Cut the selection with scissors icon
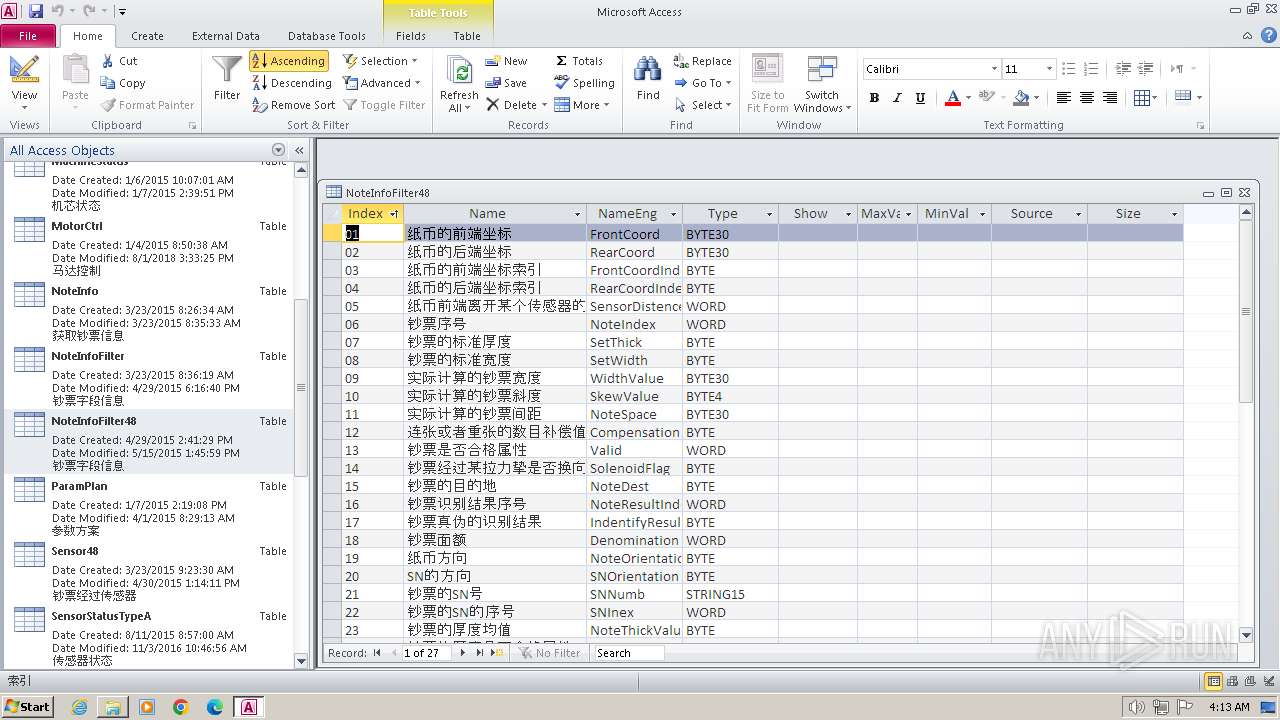The image size is (1280, 720). (119, 61)
